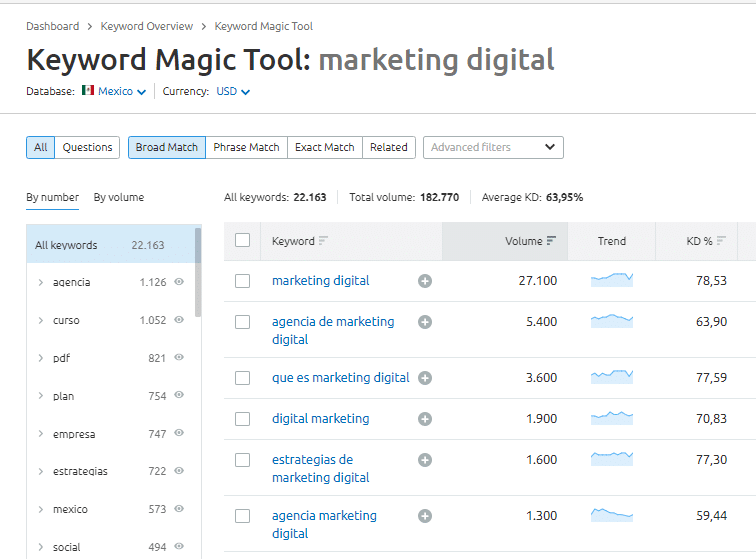Go to Keyword Overview breadcrumb

tap(147, 26)
